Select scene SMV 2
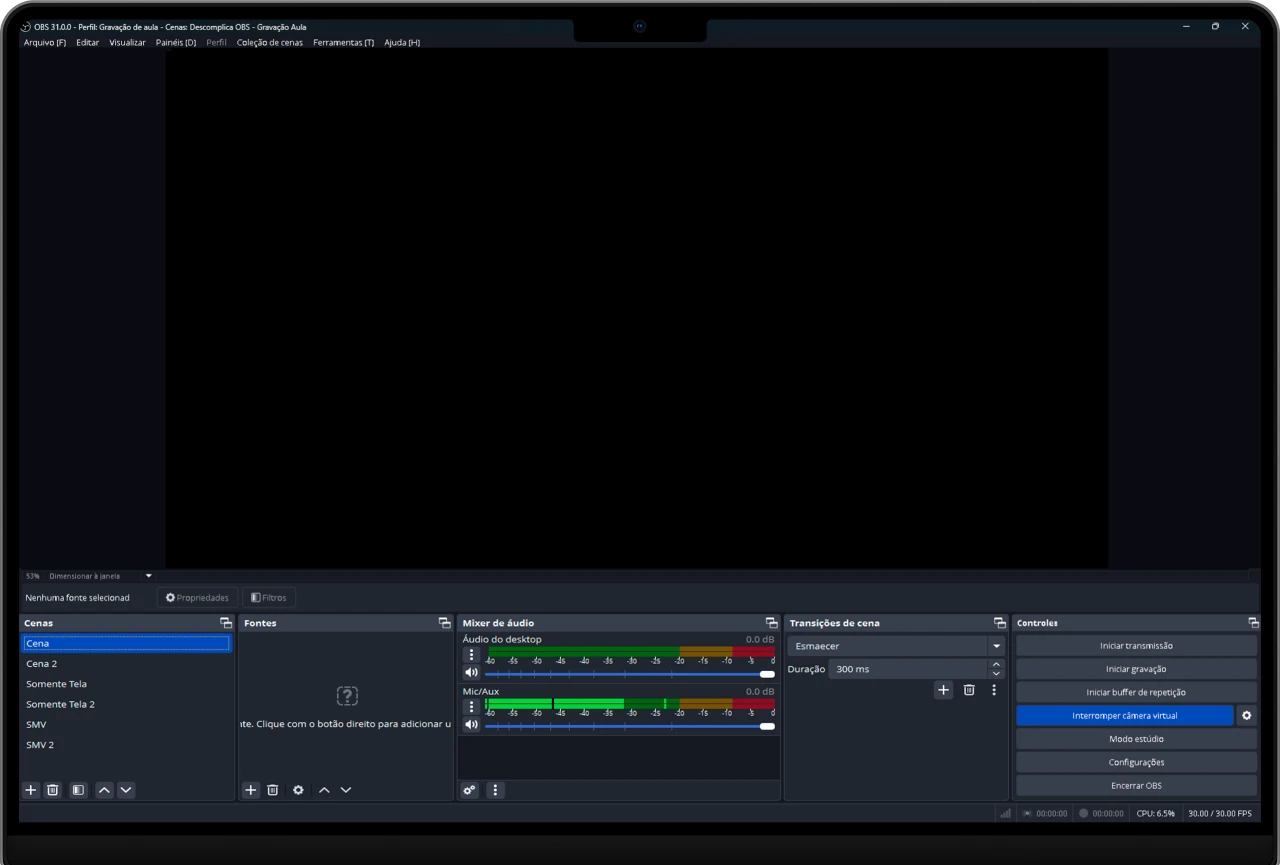Screen dimensions: 1280x865 pyautogui.click(x=127, y=745)
